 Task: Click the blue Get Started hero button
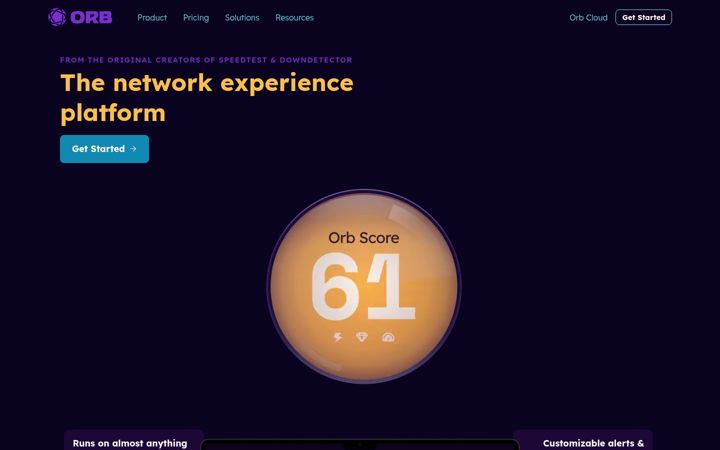[104, 149]
